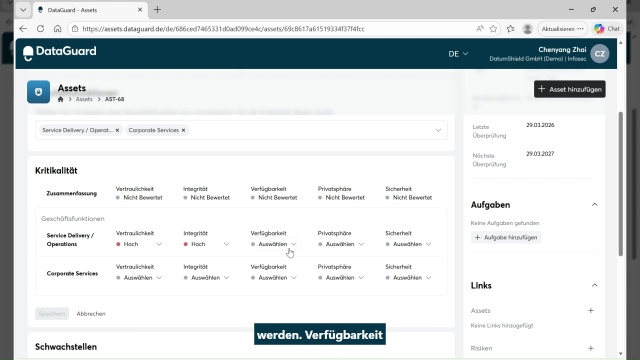Image resolution: width=640 pixels, height=360 pixels.
Task: Click Asset hinzufügen button
Action: click(569, 89)
